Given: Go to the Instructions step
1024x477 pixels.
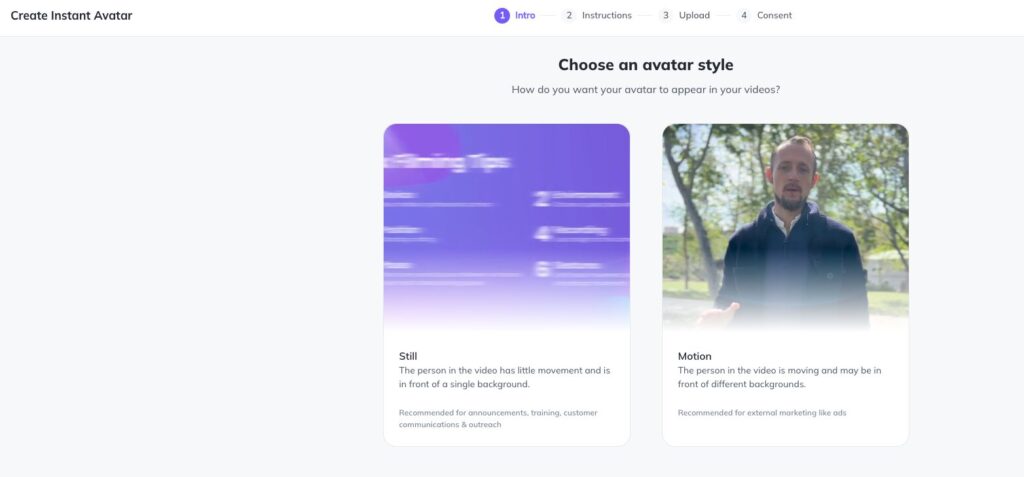Looking at the screenshot, I should pos(607,16).
